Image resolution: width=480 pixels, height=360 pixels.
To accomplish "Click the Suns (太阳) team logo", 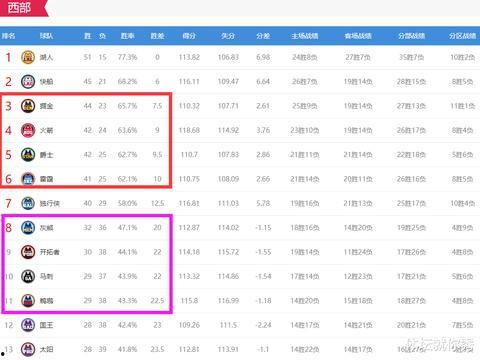I will point(28,349).
